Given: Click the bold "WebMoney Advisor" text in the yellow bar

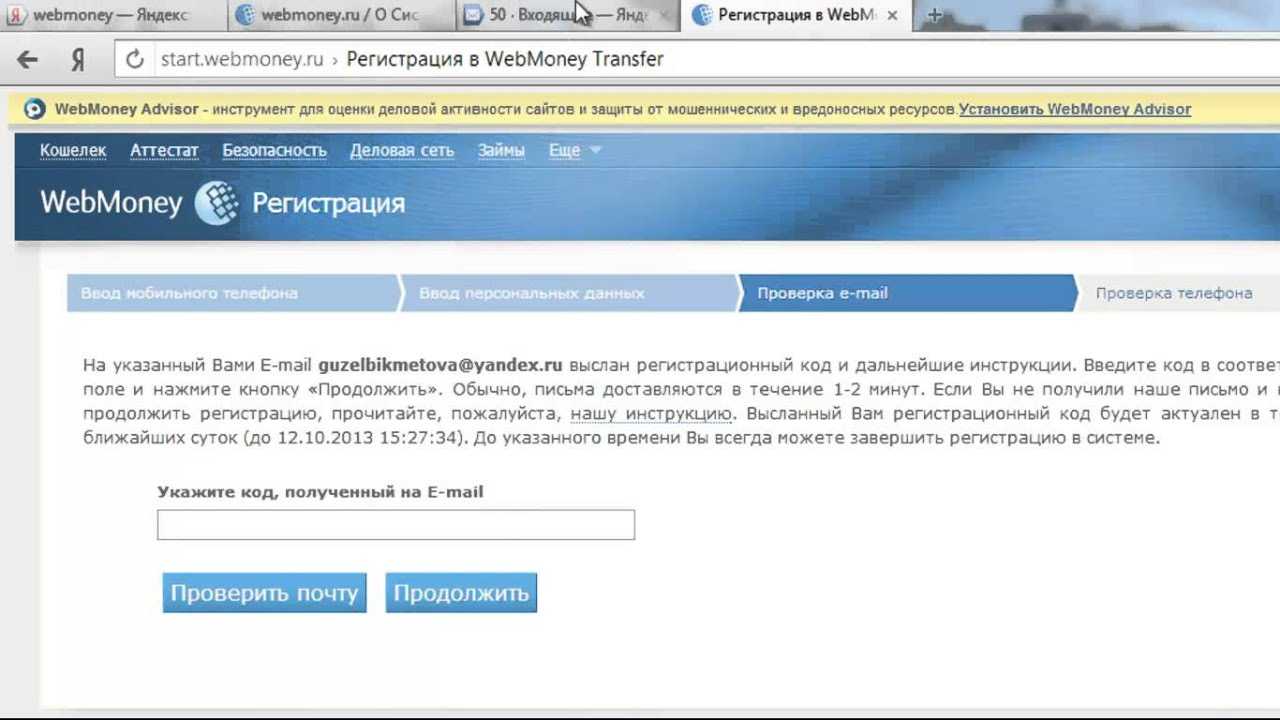Looking at the screenshot, I should point(127,109).
